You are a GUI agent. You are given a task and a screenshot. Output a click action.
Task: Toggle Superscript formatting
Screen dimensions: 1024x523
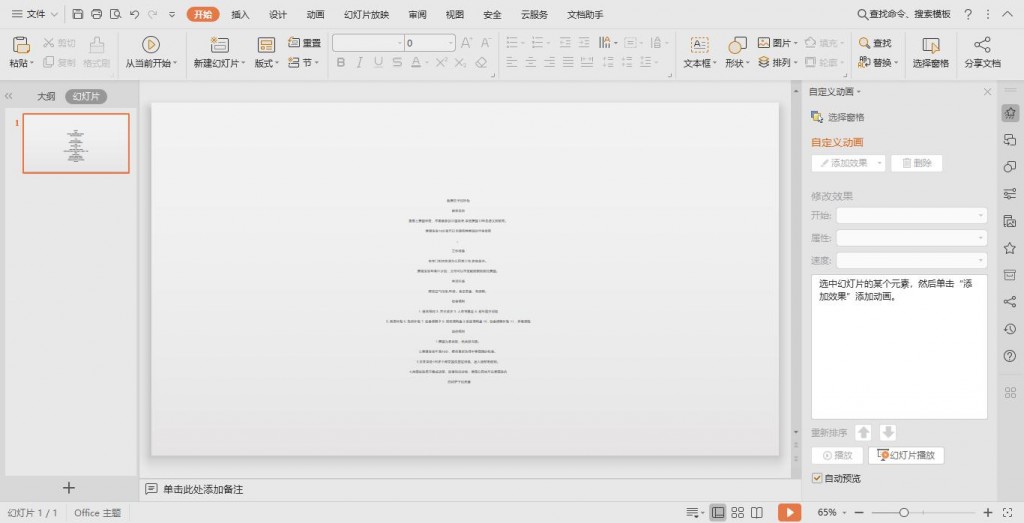(441, 63)
